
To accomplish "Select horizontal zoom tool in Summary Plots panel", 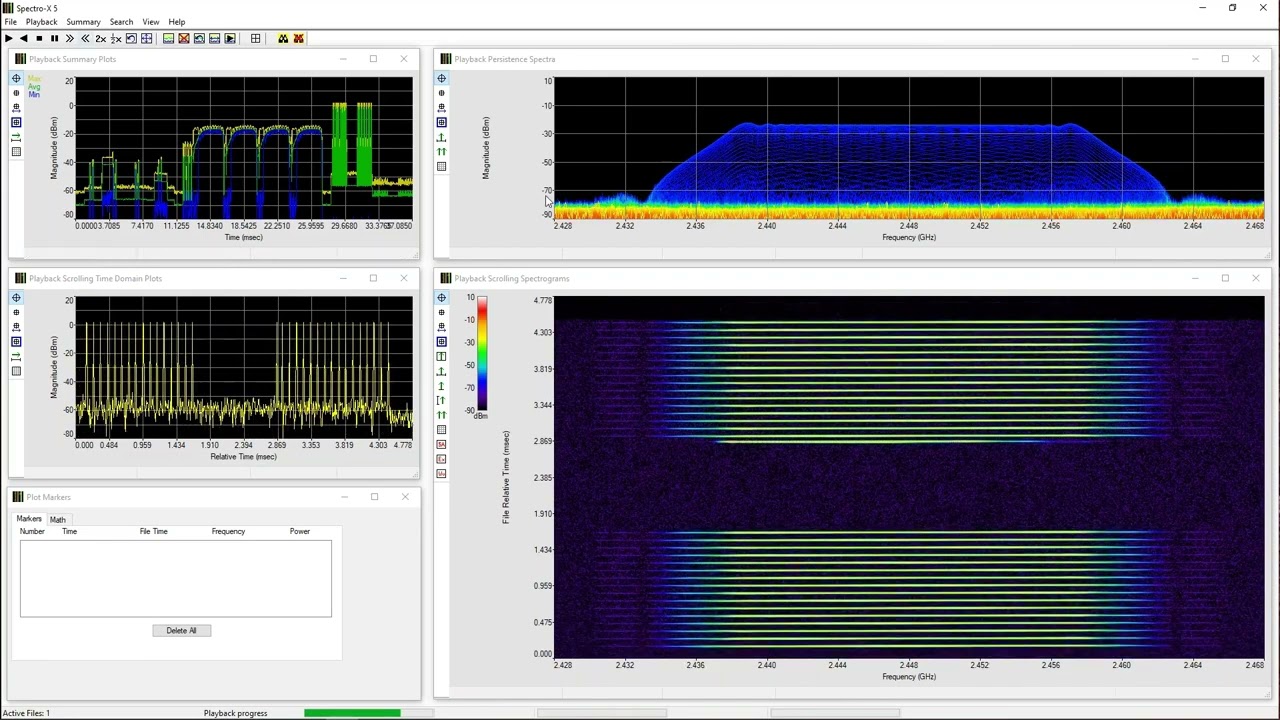I will 16,107.
